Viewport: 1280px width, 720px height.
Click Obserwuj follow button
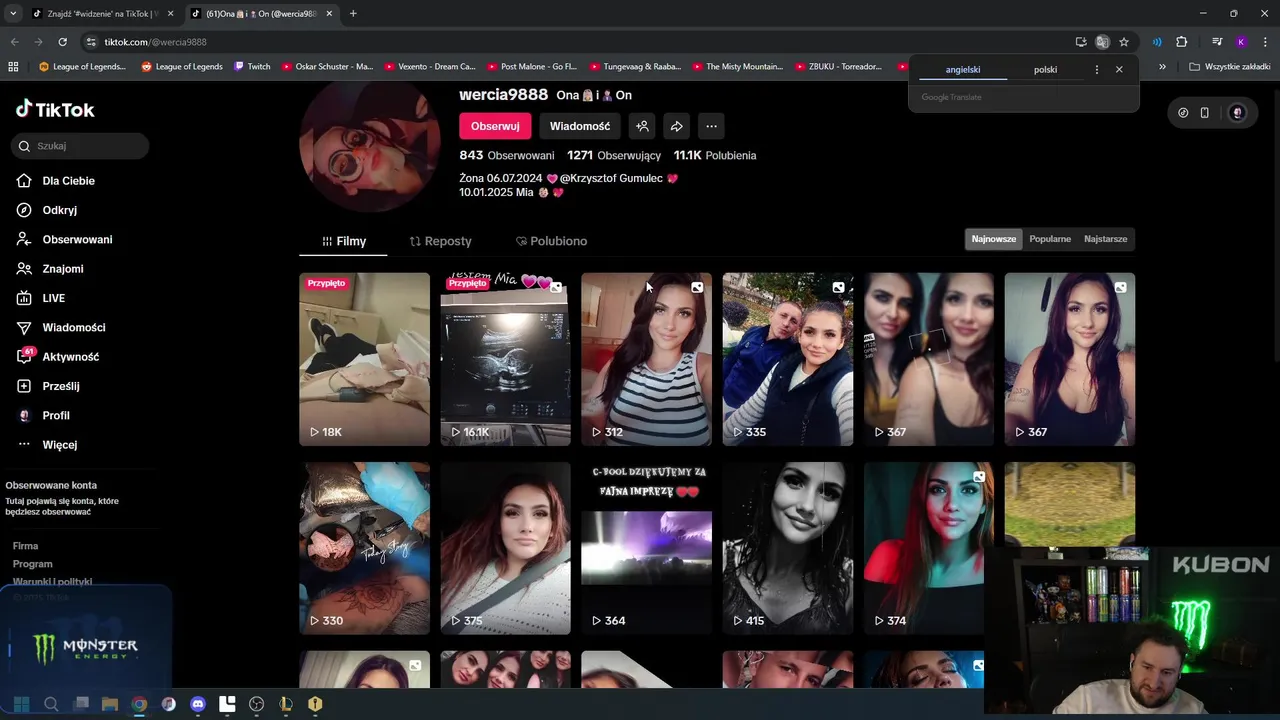(x=495, y=126)
